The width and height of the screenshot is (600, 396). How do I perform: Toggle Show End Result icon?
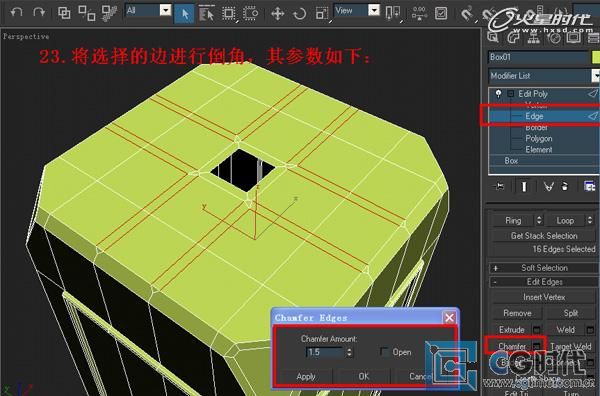point(524,186)
